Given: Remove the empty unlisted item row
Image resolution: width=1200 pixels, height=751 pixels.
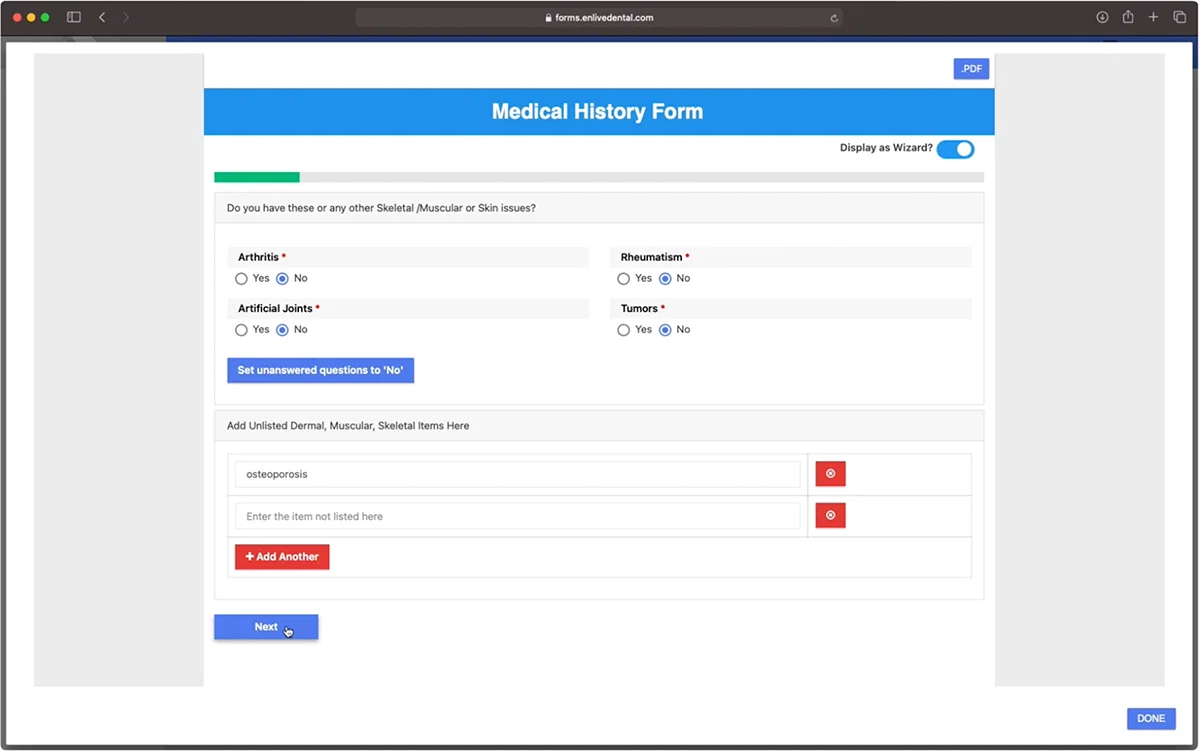Looking at the screenshot, I should pos(830,516).
